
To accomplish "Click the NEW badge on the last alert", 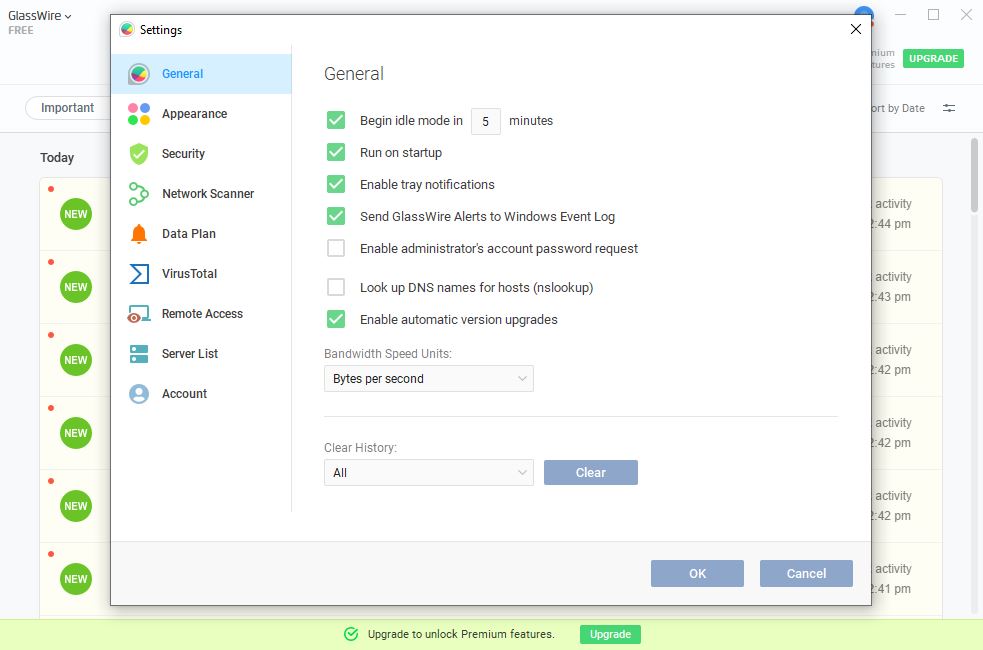I will coord(76,579).
